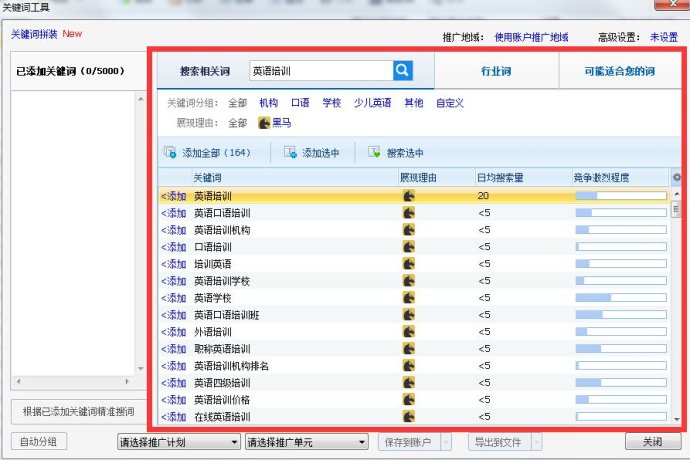Filter keyword group by 机构
The image size is (690, 460).
tap(268, 103)
